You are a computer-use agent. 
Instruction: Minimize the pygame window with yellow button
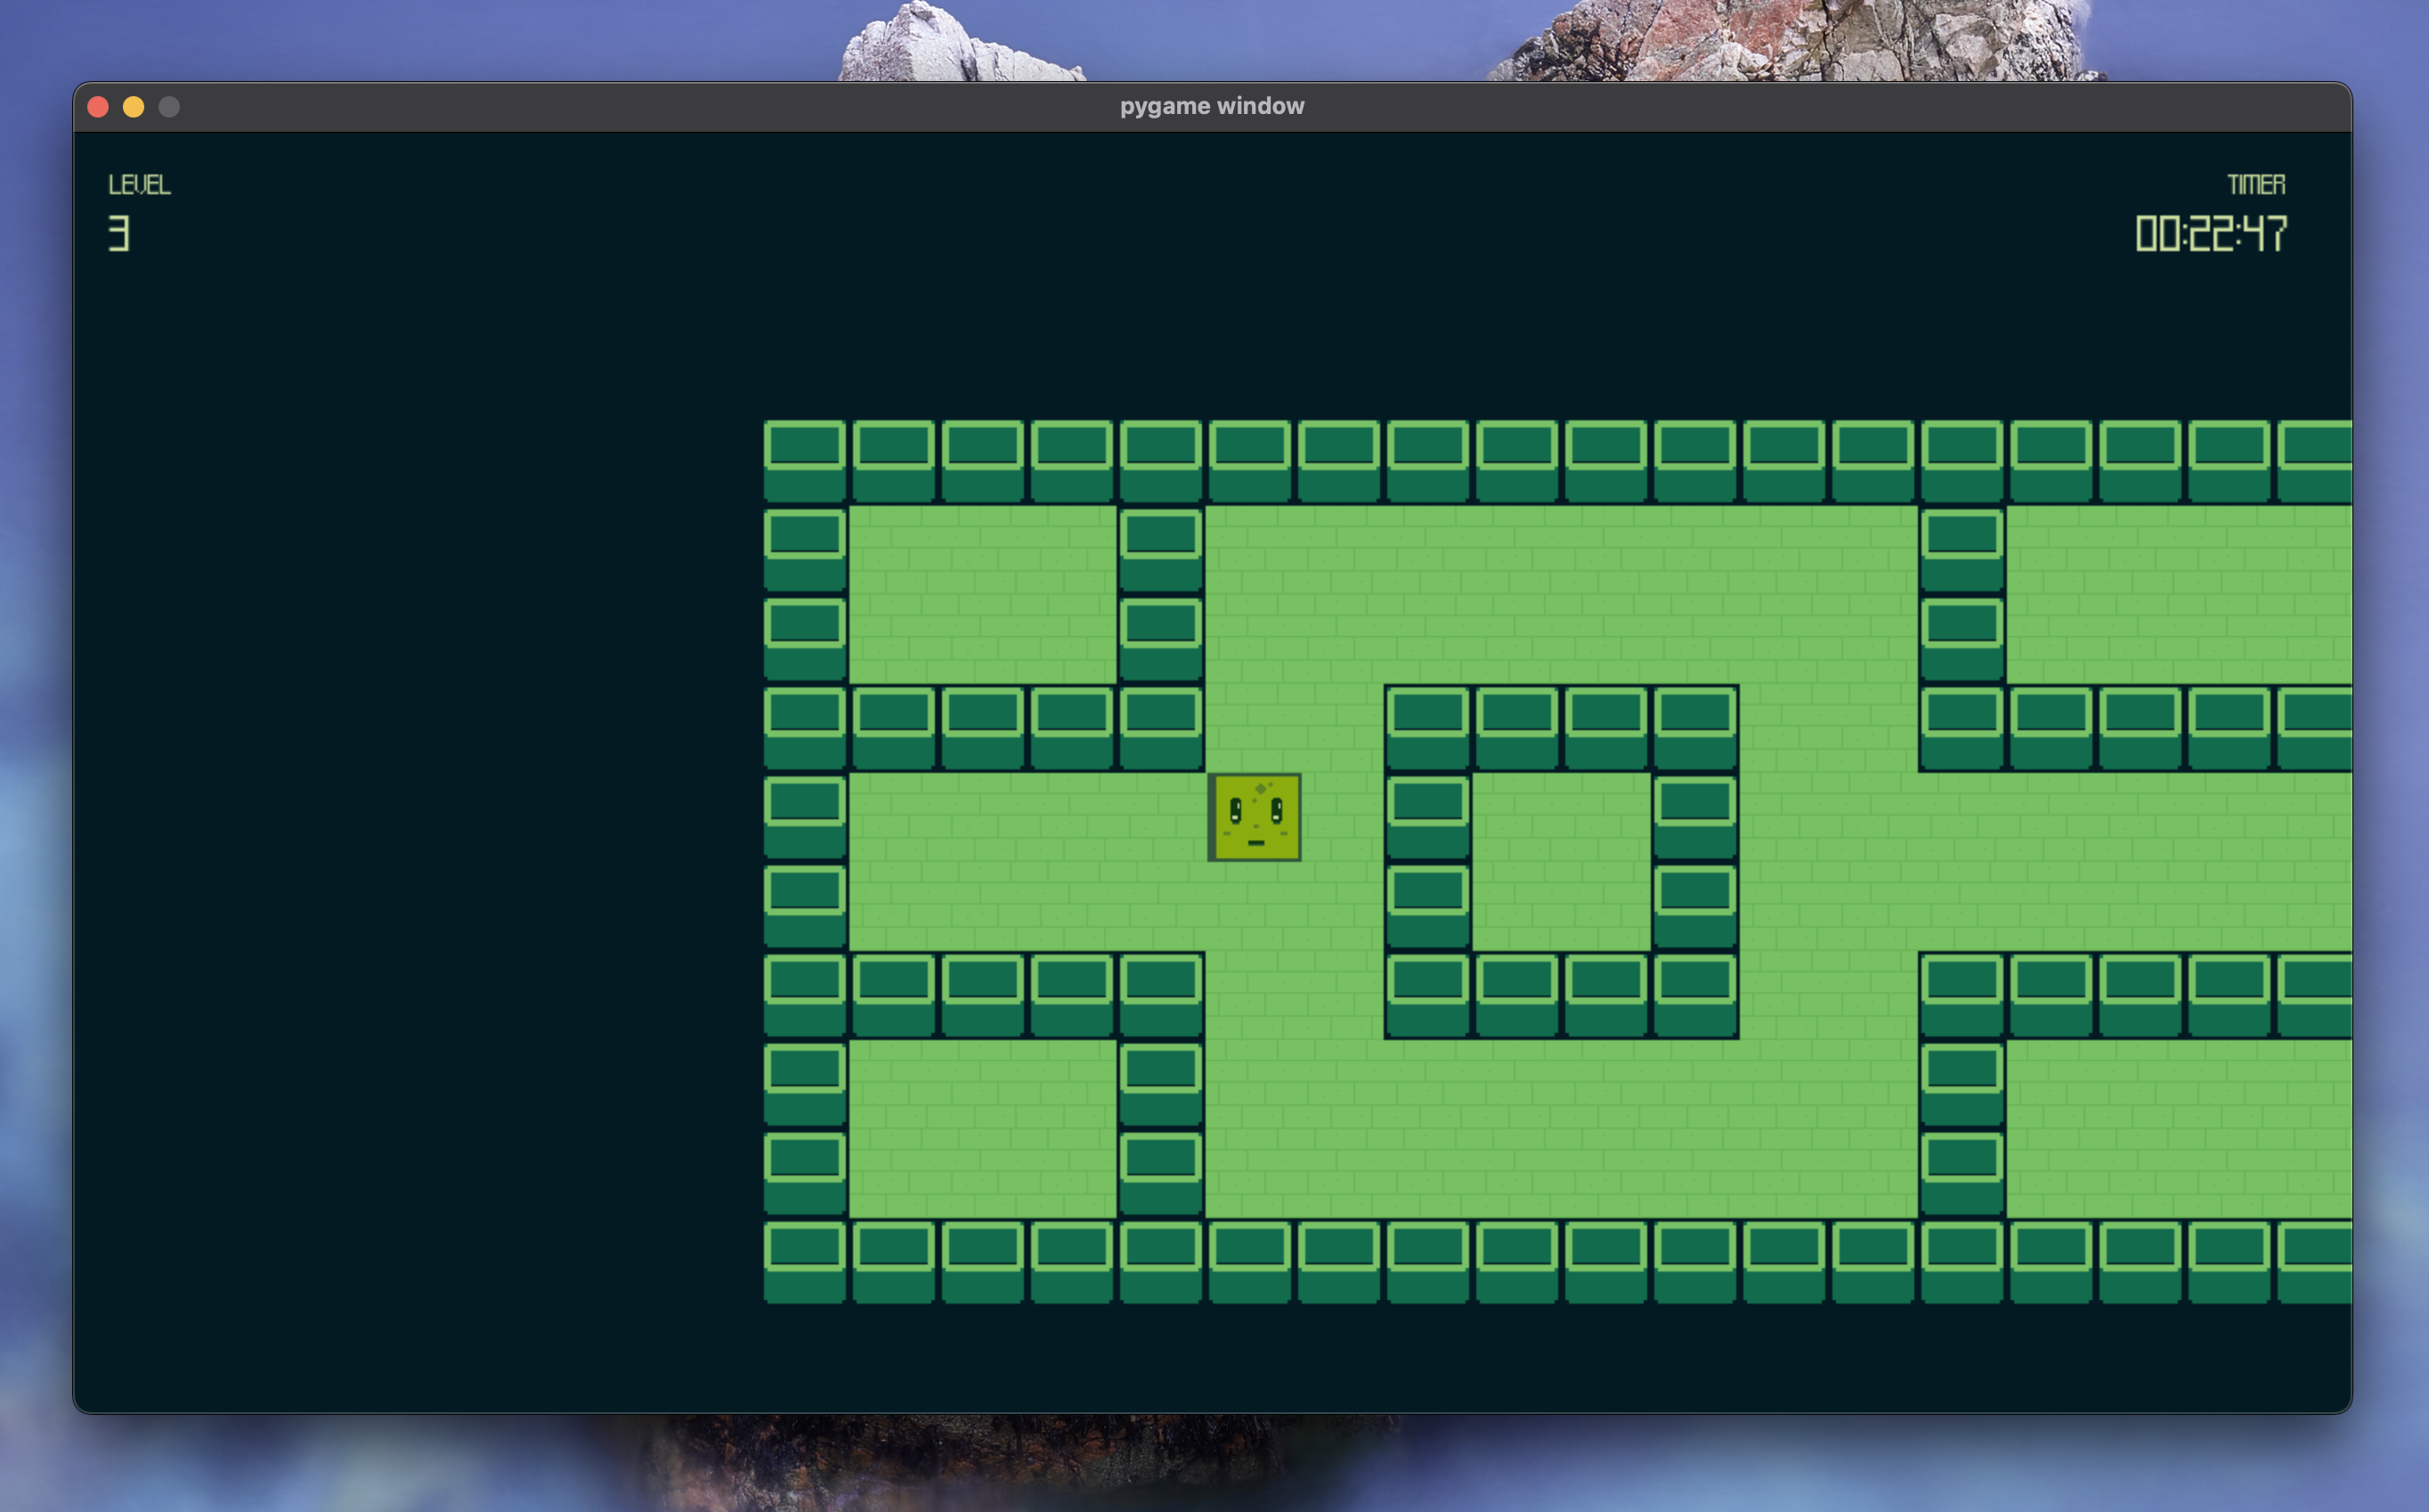133,107
